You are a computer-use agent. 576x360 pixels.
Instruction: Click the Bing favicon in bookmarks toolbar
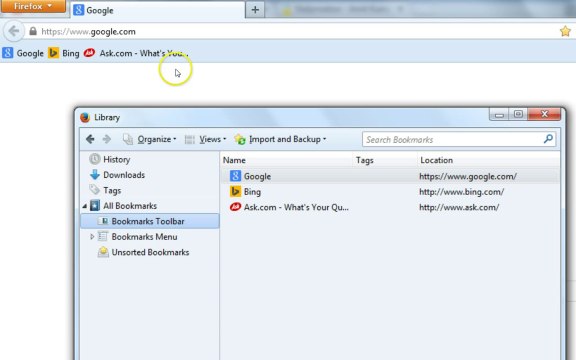[x=53, y=53]
